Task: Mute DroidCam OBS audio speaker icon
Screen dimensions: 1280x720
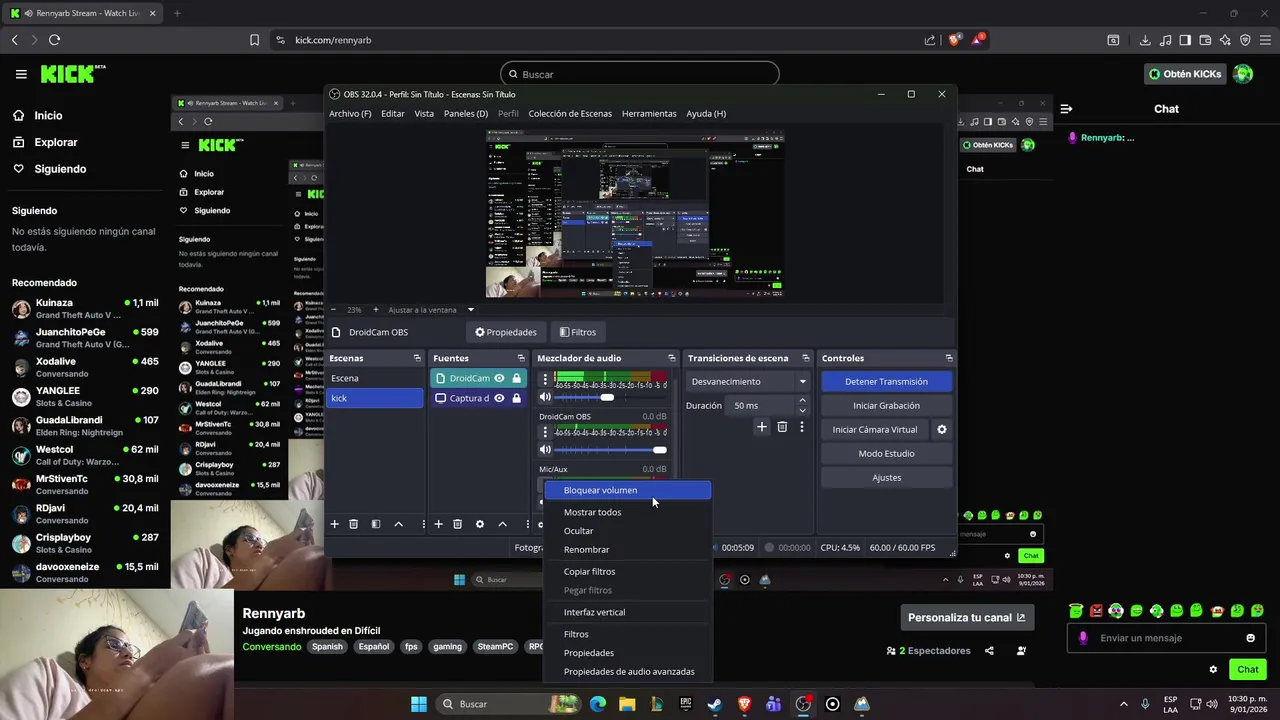Action: 545,450
